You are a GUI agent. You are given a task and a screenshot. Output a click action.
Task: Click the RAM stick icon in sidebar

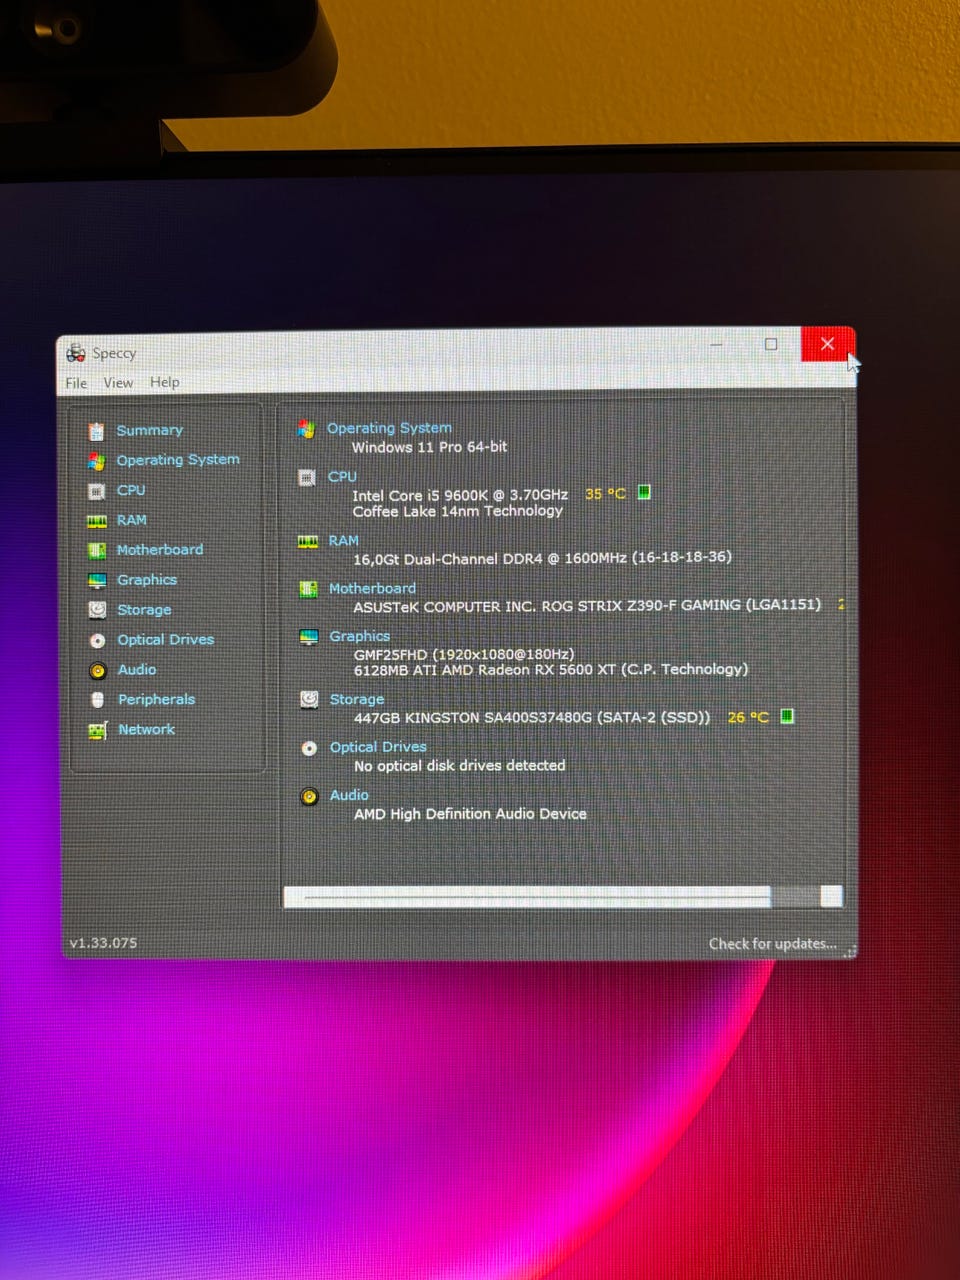(x=96, y=521)
